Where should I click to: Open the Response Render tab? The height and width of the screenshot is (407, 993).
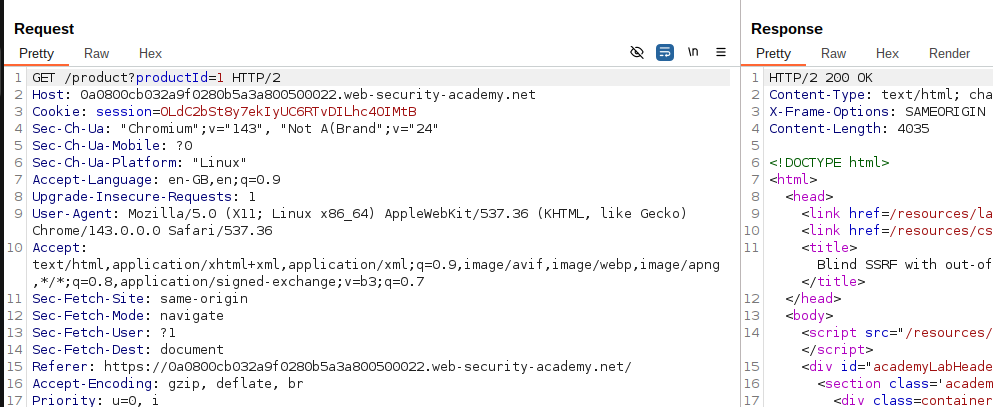pos(949,54)
